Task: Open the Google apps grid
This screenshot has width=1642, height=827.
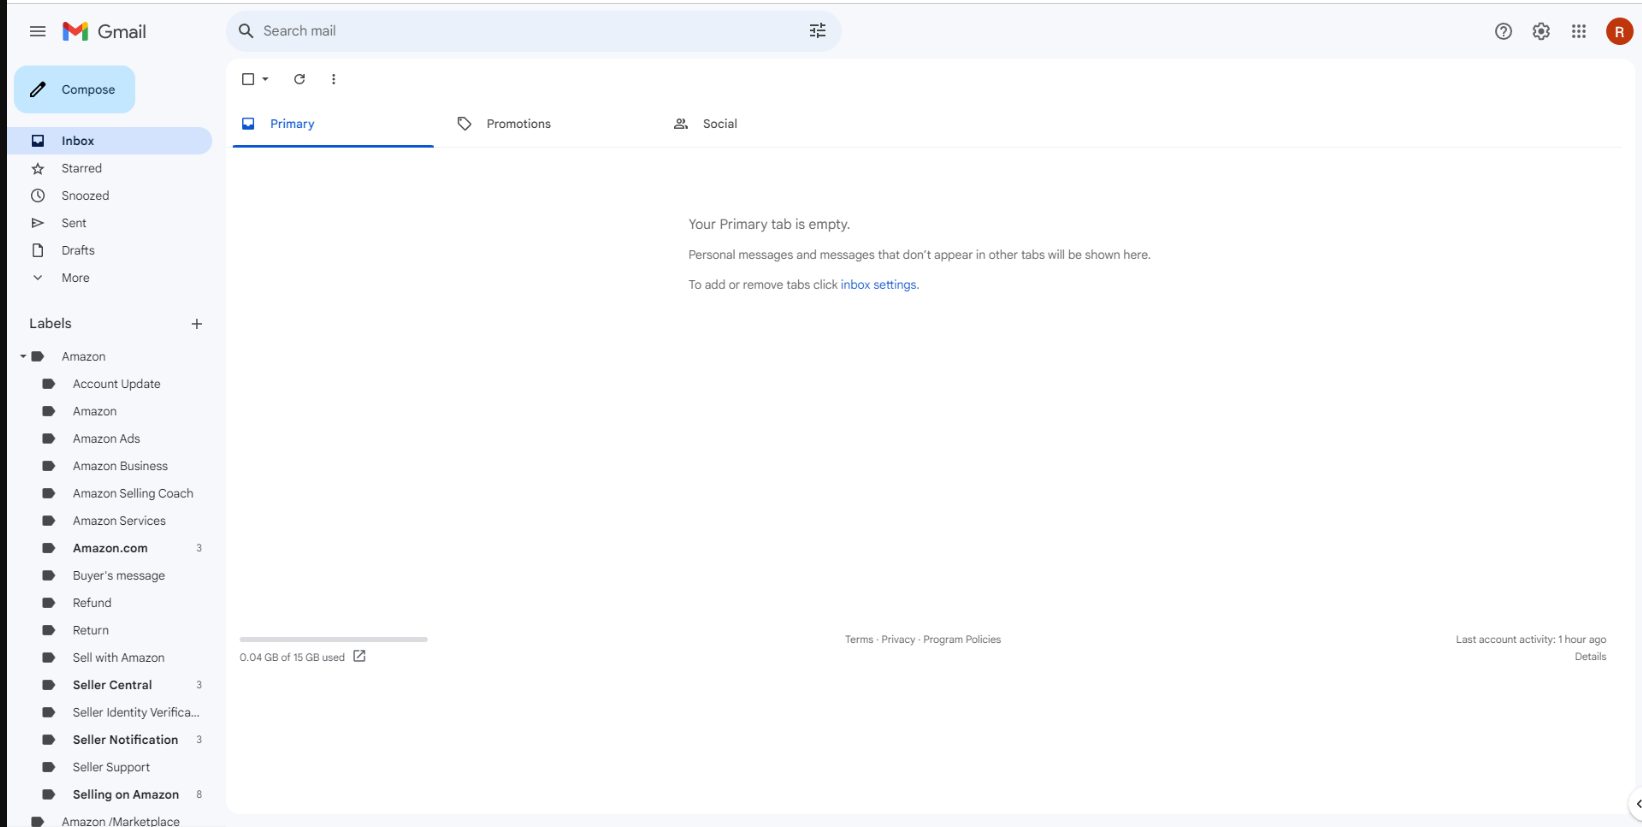Action: tap(1579, 31)
